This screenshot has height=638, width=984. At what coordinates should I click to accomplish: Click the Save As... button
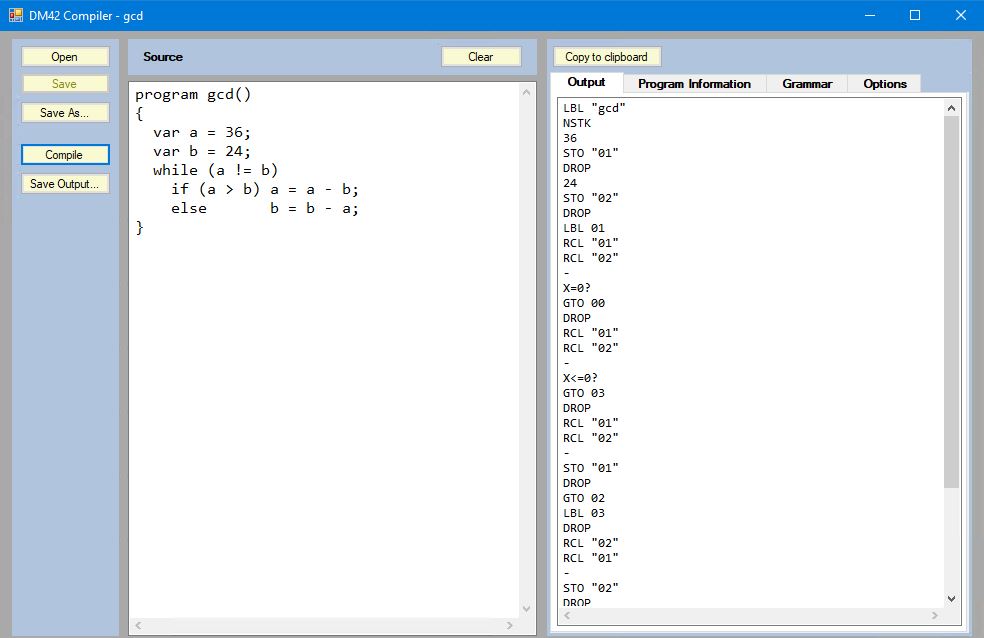pyautogui.click(x=65, y=113)
